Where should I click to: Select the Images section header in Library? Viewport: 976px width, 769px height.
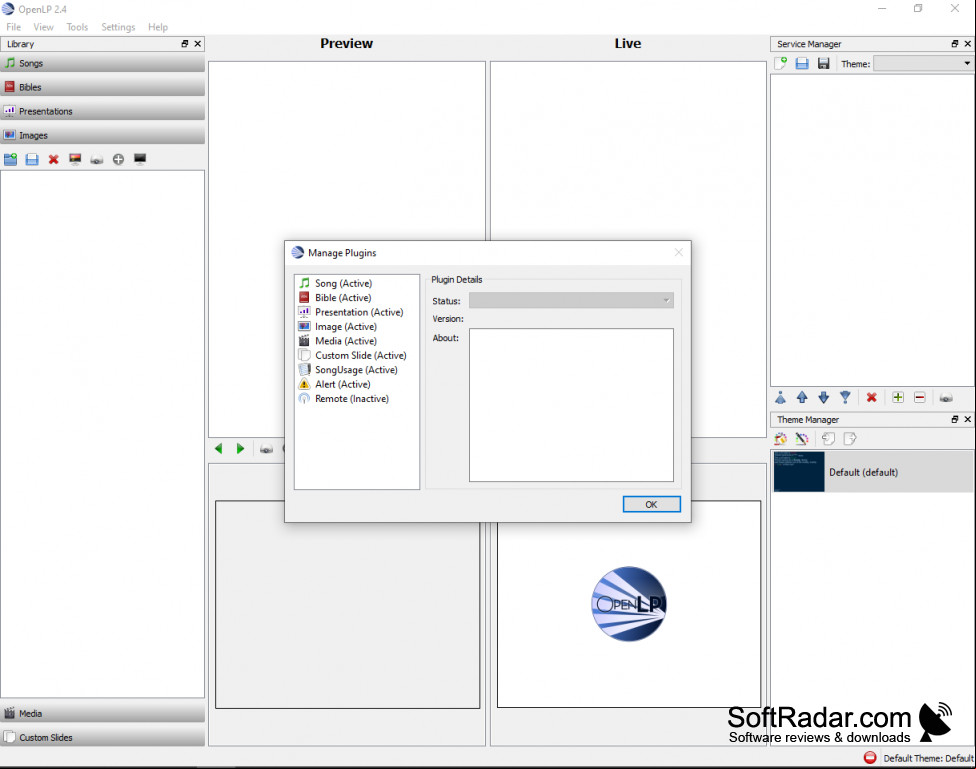coord(103,135)
